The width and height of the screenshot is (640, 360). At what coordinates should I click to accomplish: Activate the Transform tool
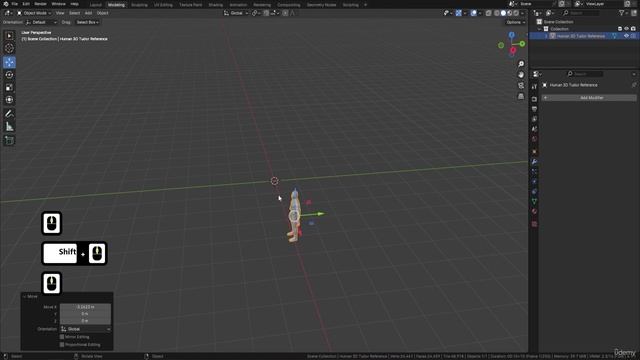click(x=9, y=100)
